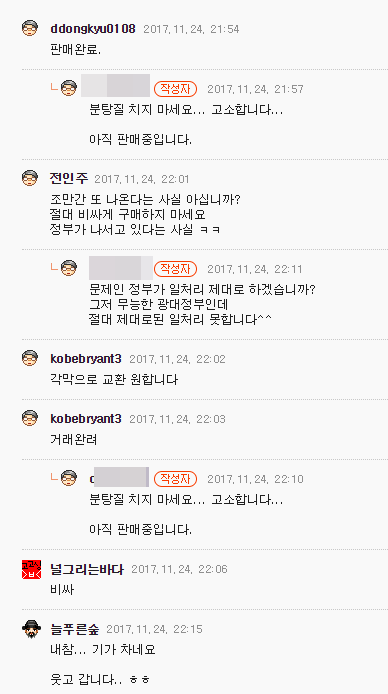Click the 작성자 badge dated 21:57
This screenshot has height=694, width=388.
175,89
